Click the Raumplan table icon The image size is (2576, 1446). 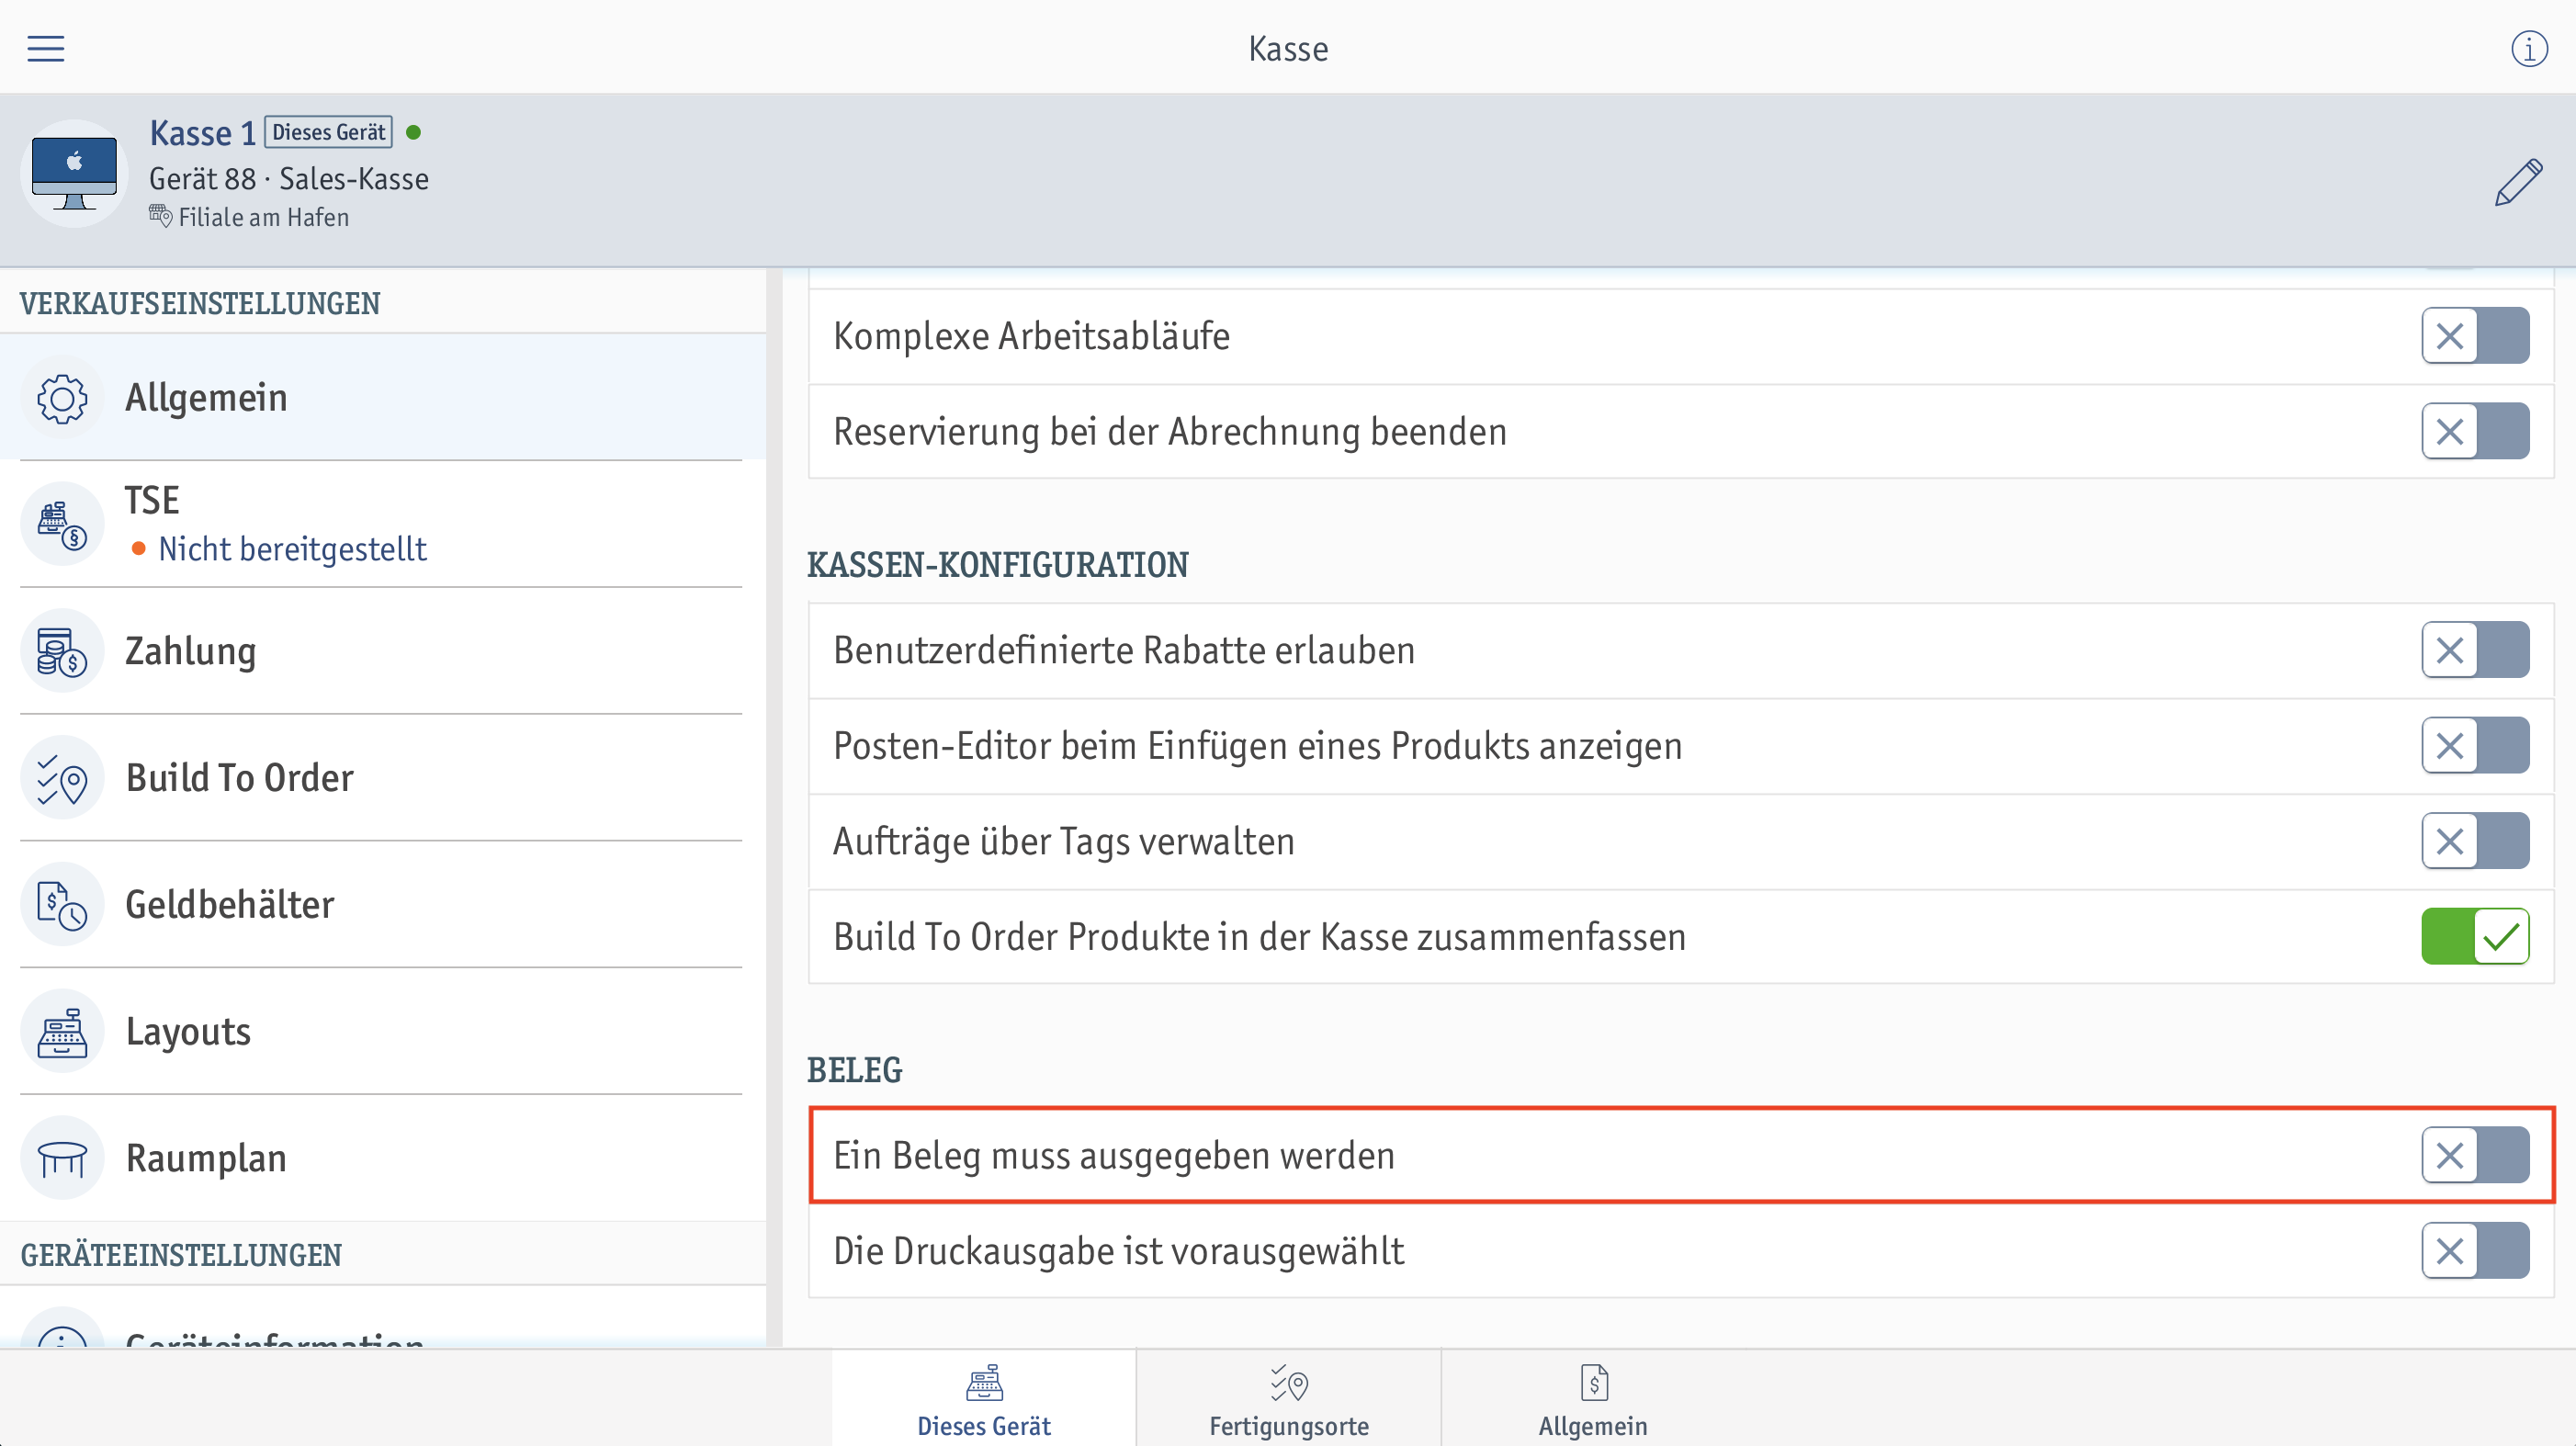point(62,1158)
